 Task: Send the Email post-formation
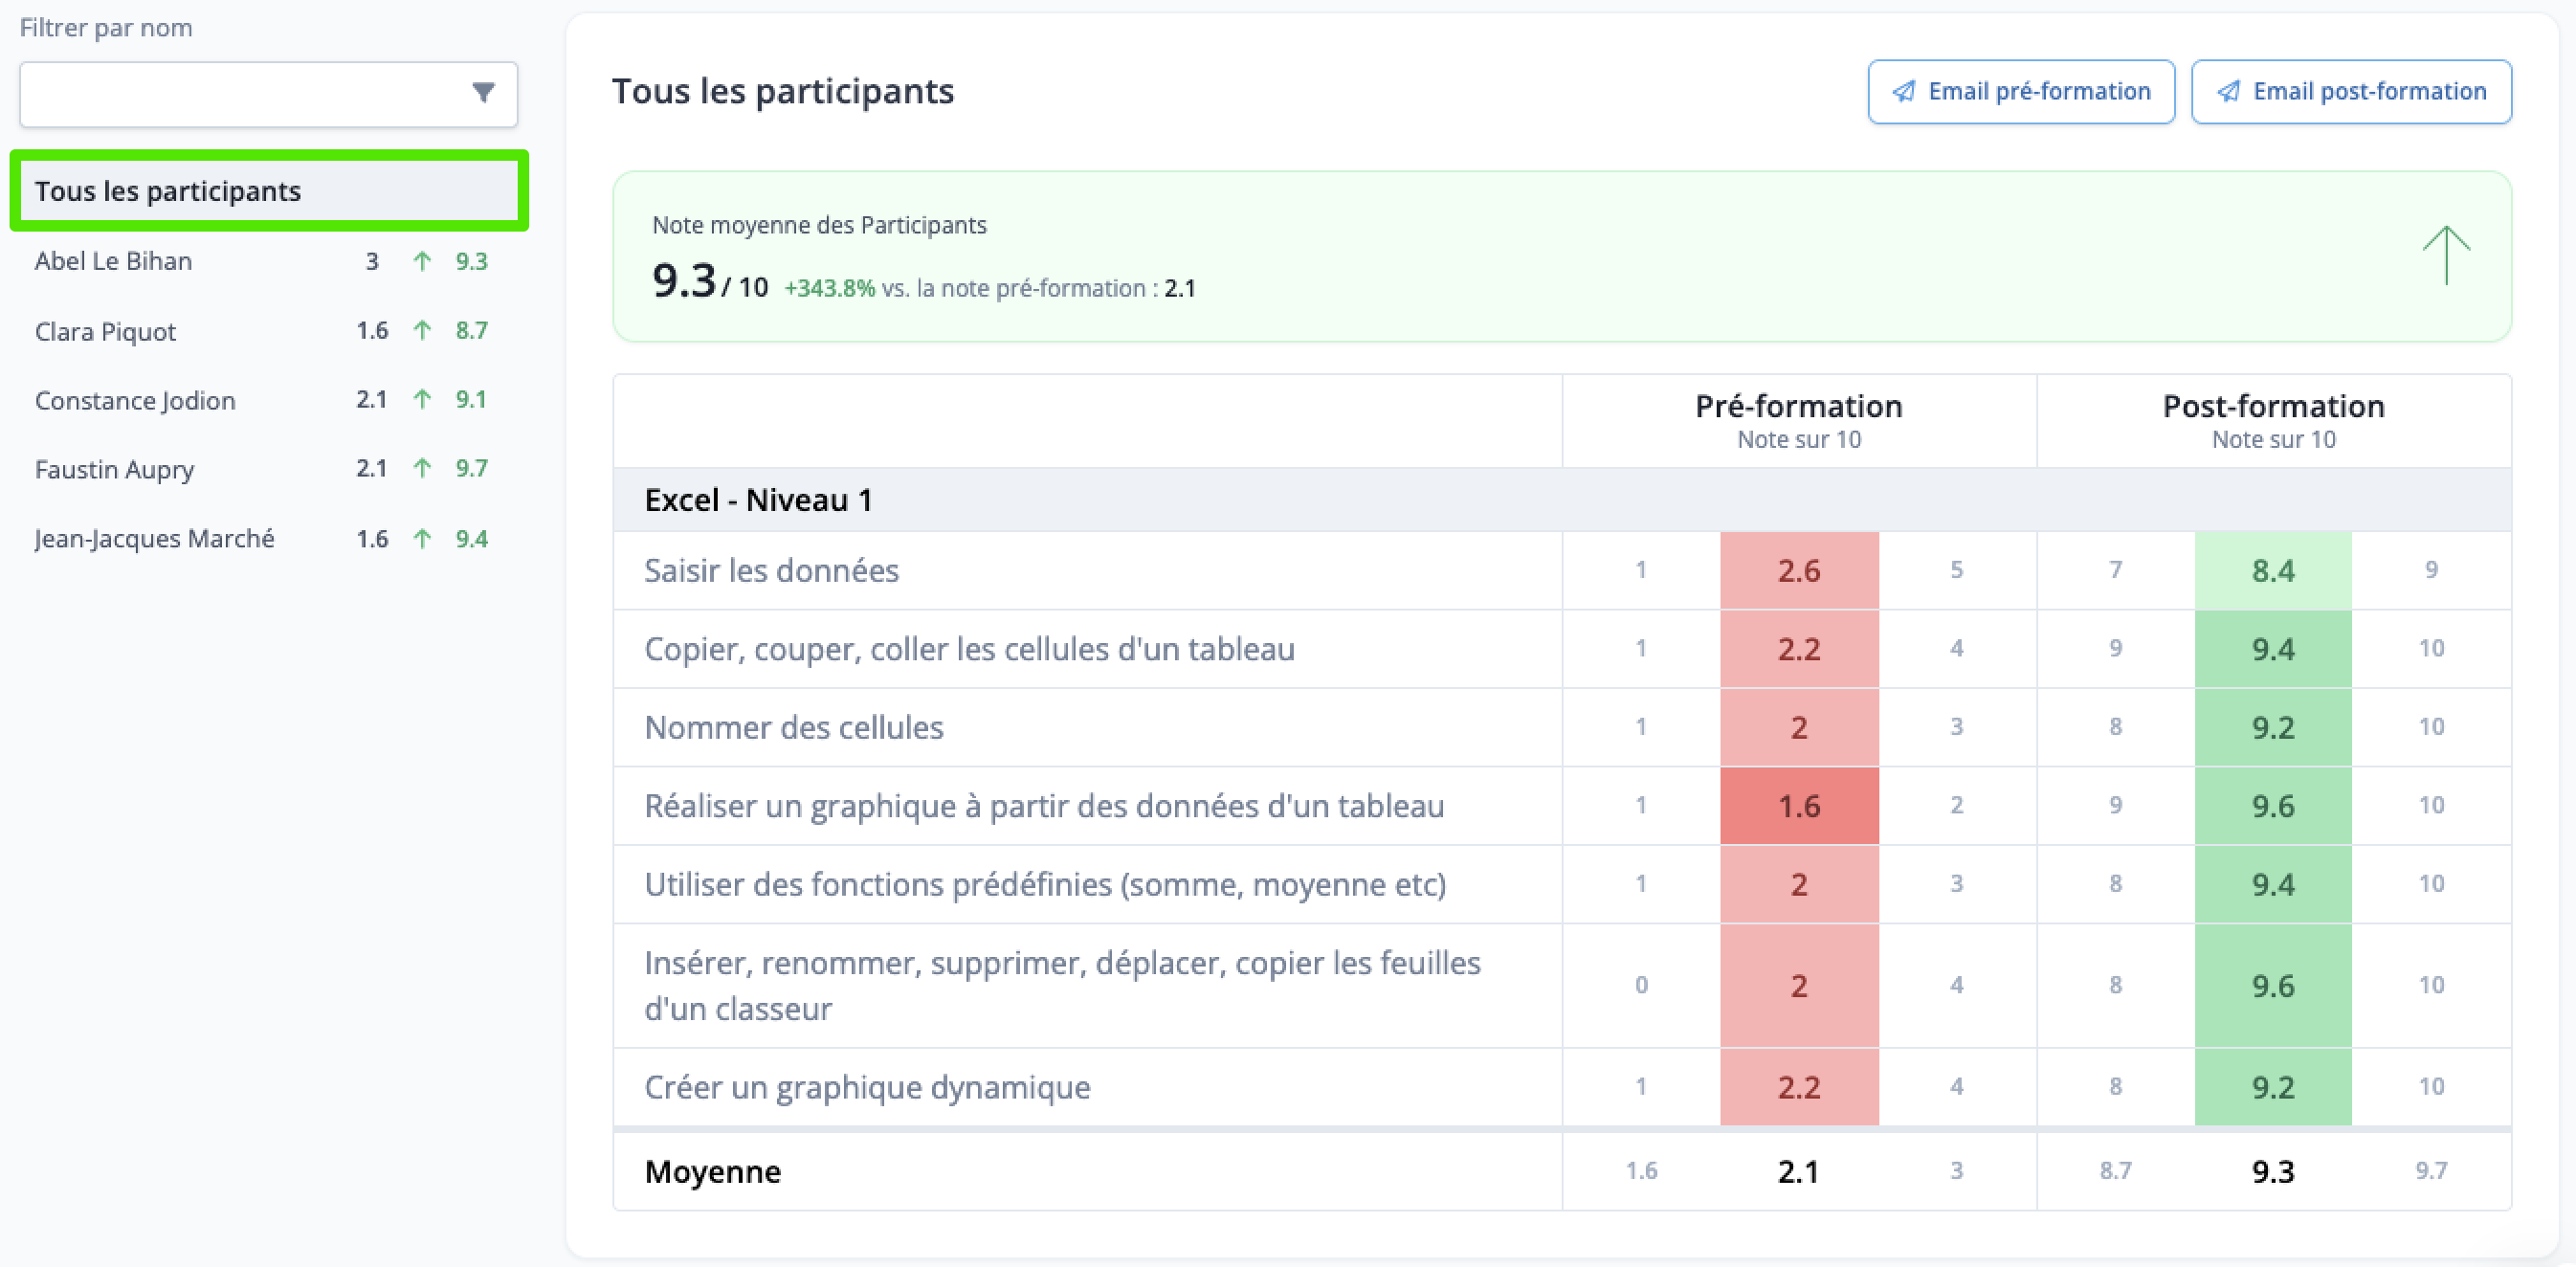[x=2351, y=92]
